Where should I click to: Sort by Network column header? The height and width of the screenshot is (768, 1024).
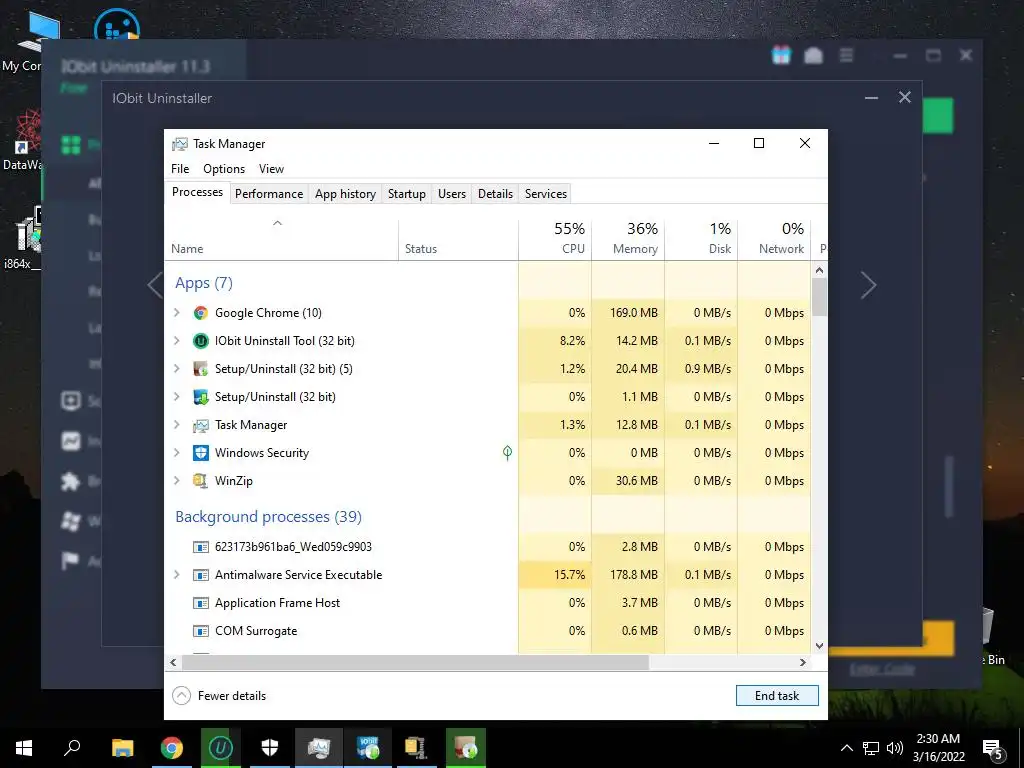(x=775, y=239)
